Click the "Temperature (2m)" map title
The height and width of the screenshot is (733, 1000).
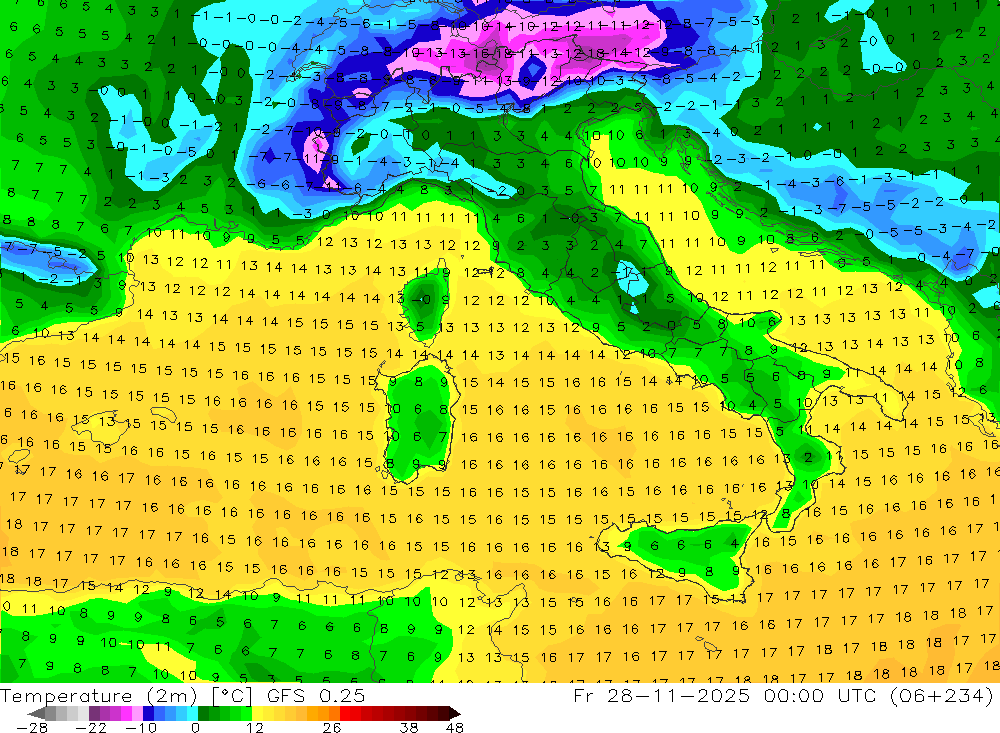click(x=99, y=695)
